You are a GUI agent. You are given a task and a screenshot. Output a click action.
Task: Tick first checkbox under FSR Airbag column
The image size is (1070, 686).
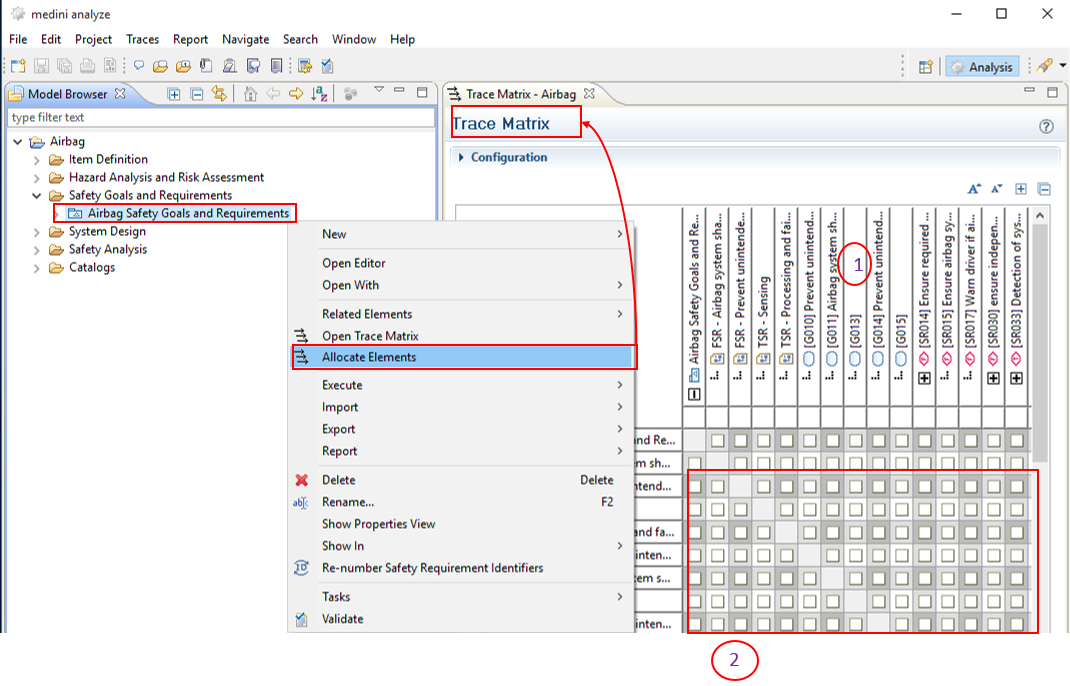point(717,441)
